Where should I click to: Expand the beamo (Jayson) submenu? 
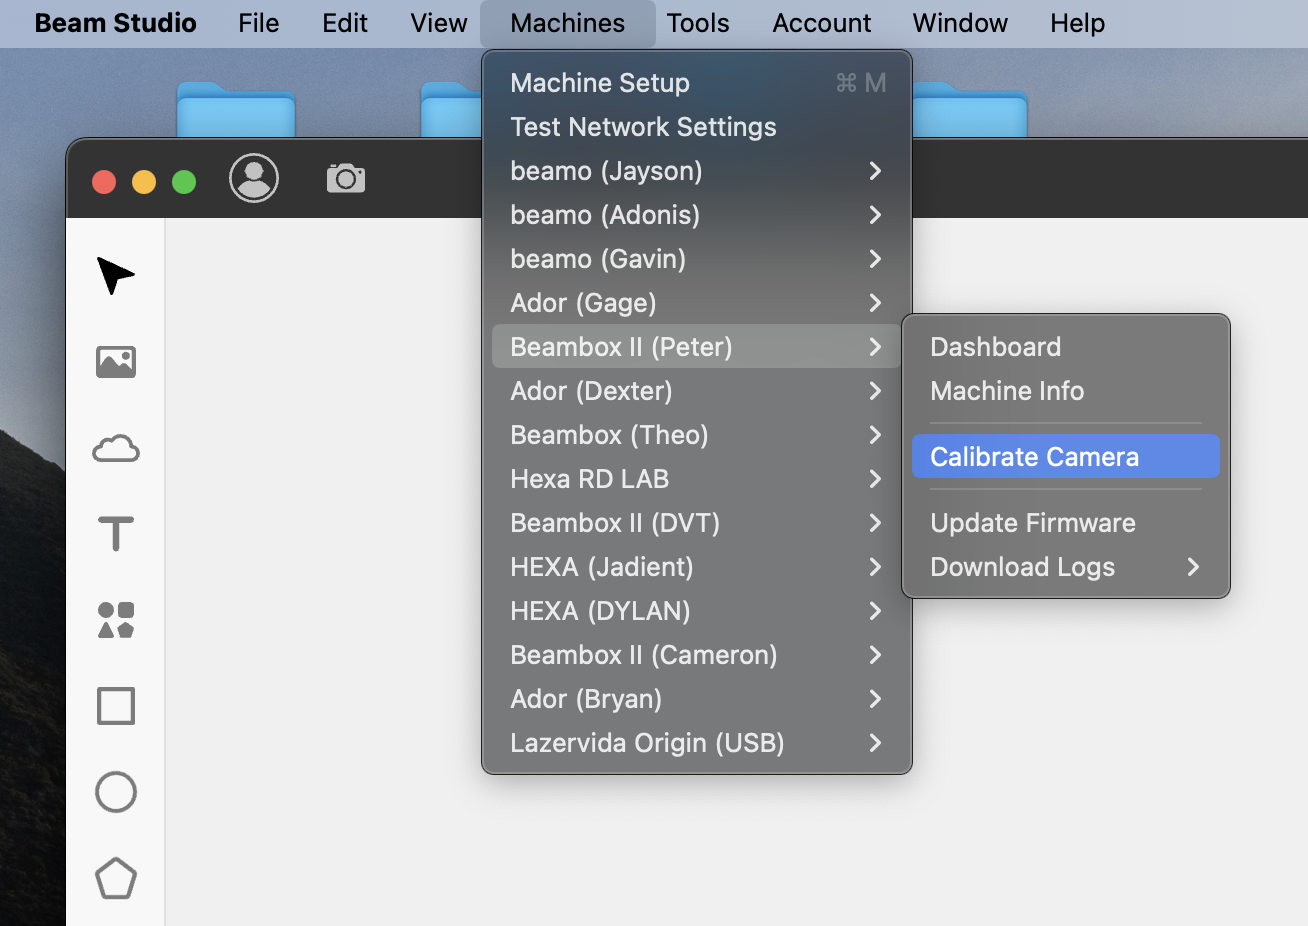[697, 171]
